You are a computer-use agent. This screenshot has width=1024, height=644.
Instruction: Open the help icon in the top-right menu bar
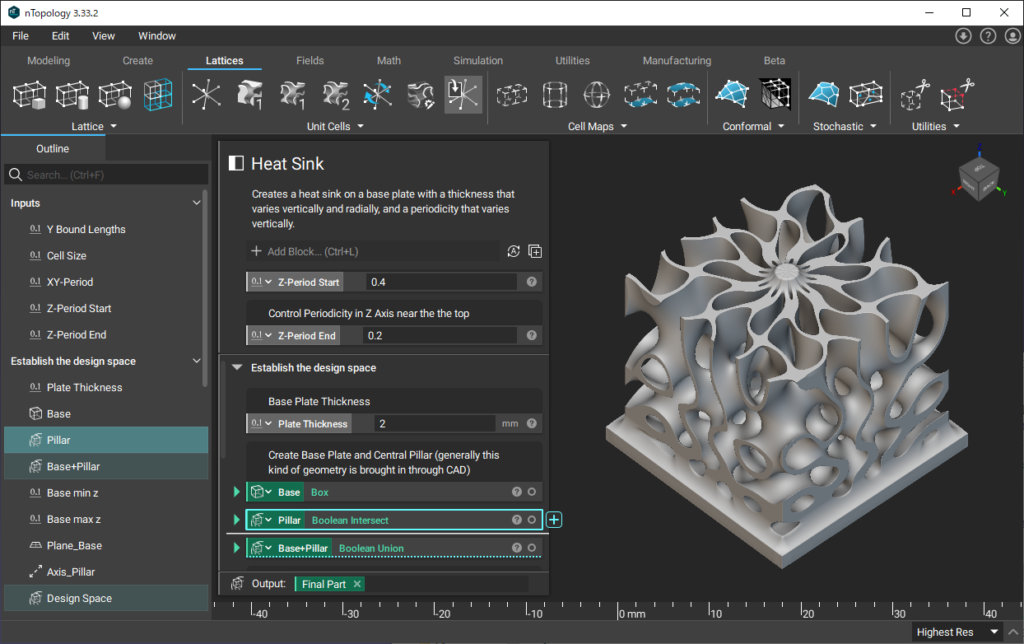(x=988, y=36)
